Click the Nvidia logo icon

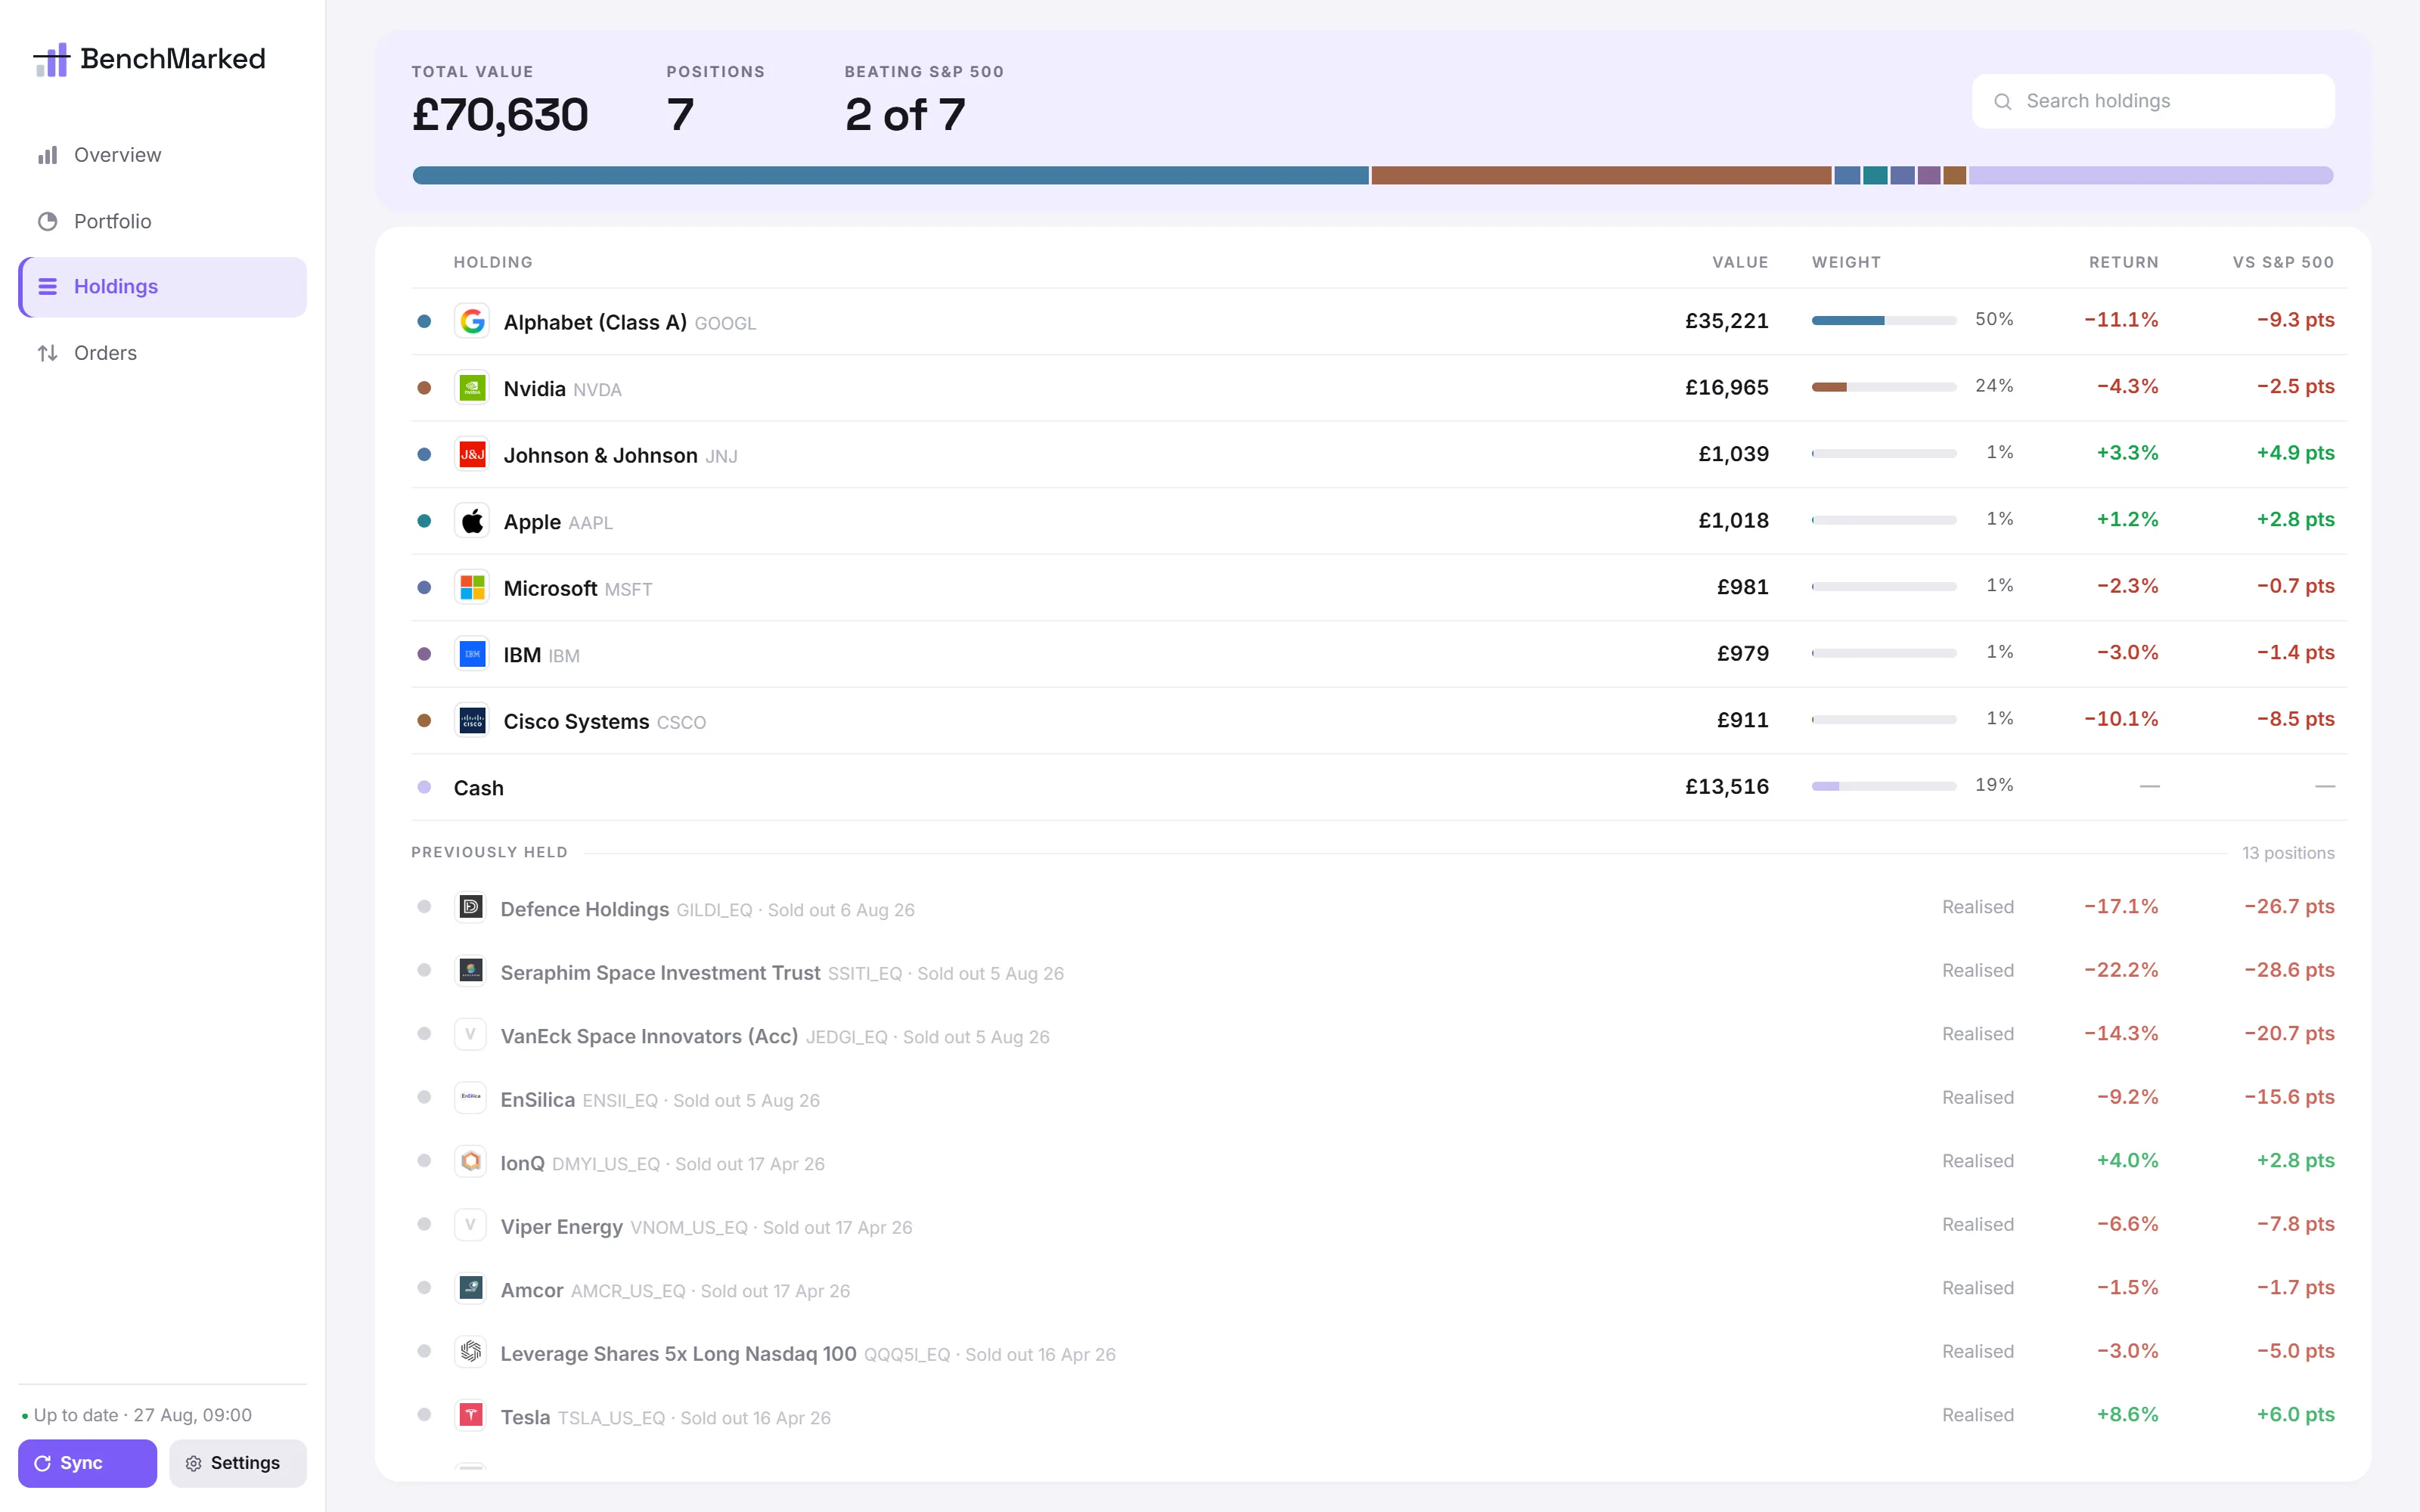472,388
